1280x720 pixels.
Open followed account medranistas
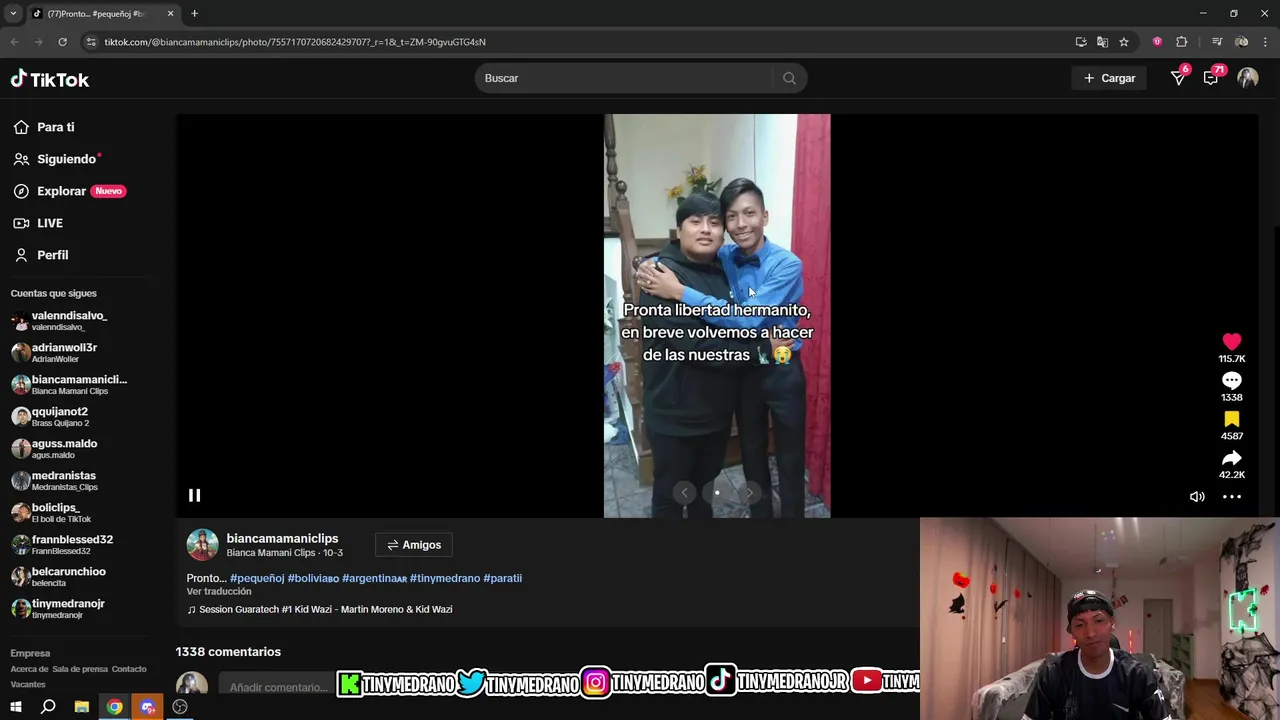55,480
